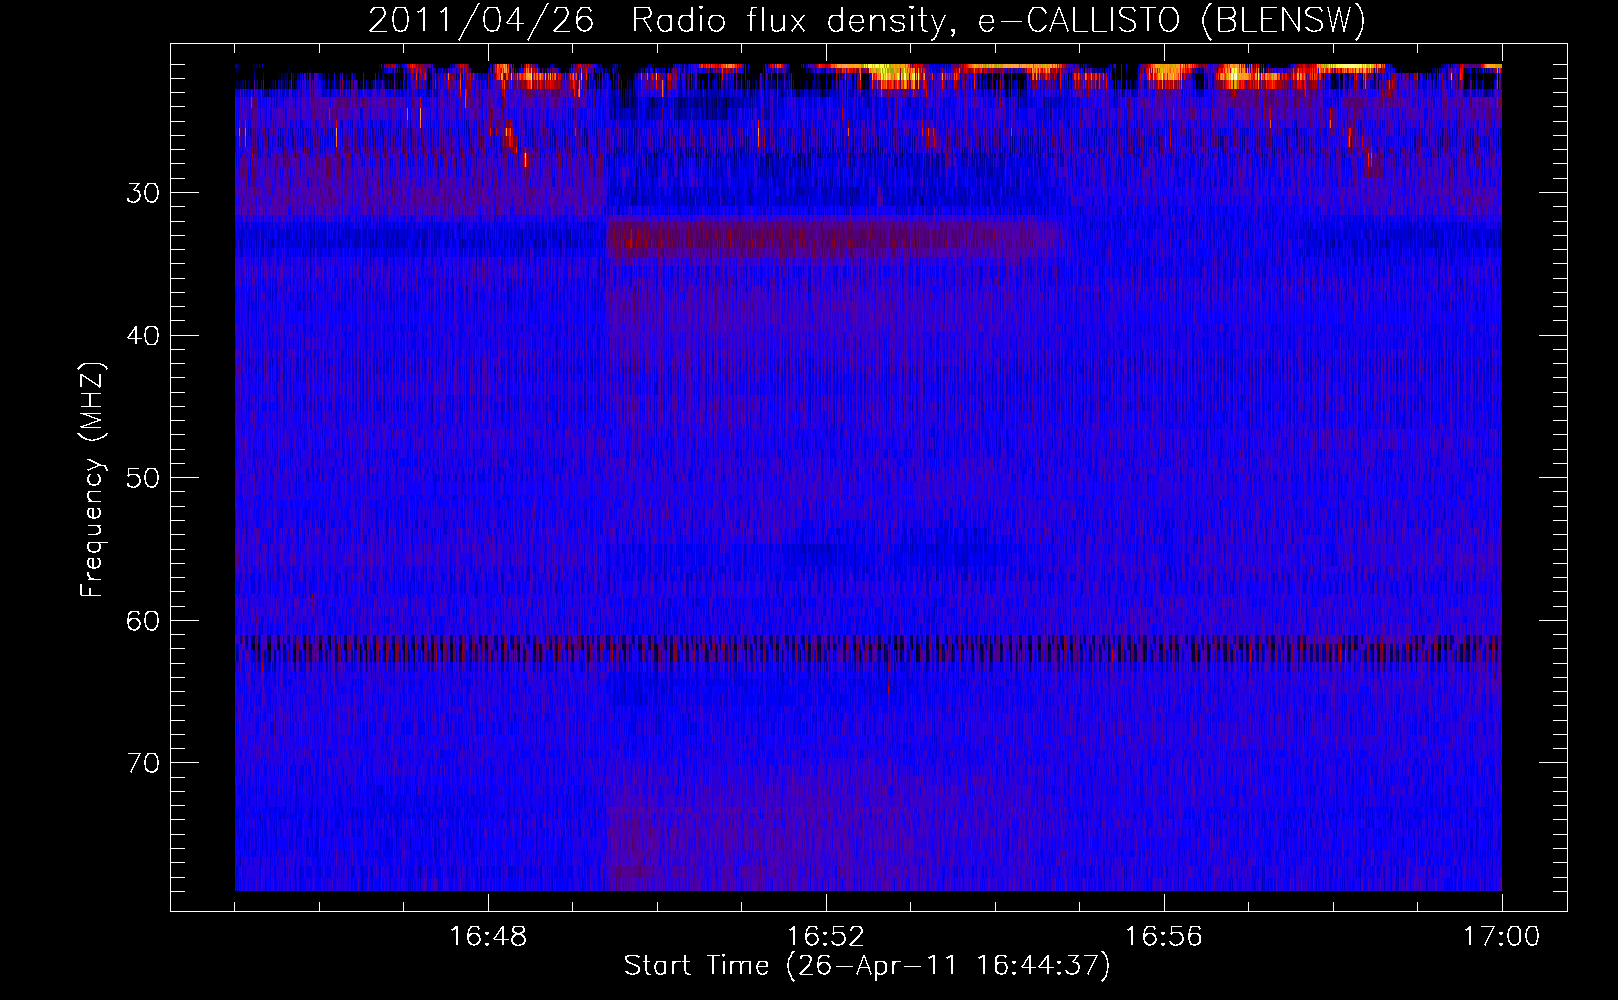Click the 16:52 time tick label
1618x1000 pixels.
click(826, 937)
